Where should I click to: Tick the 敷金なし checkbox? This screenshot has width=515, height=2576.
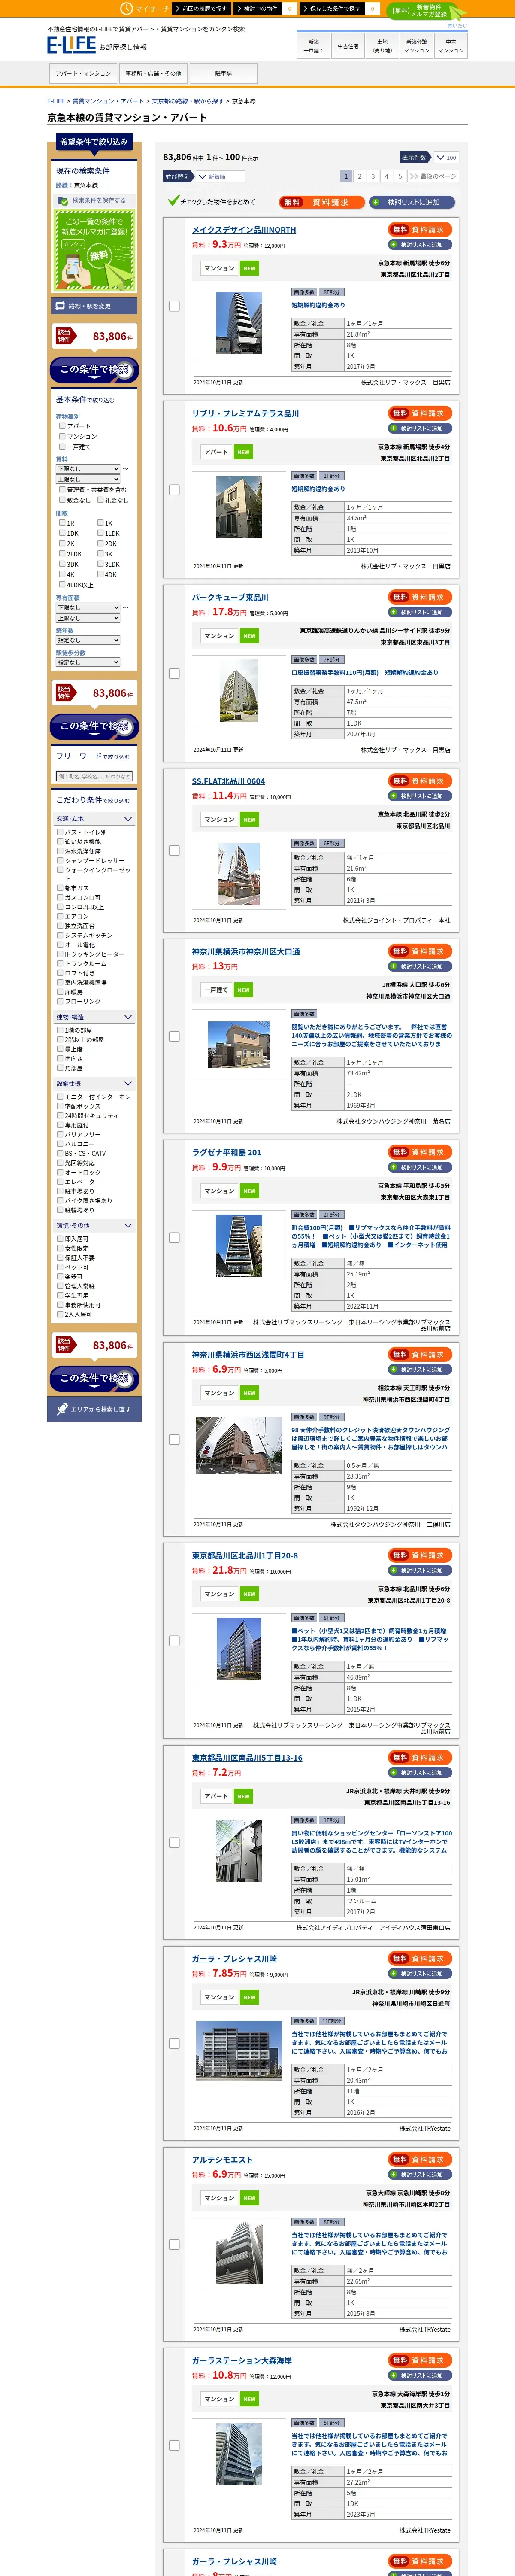pos(62,500)
